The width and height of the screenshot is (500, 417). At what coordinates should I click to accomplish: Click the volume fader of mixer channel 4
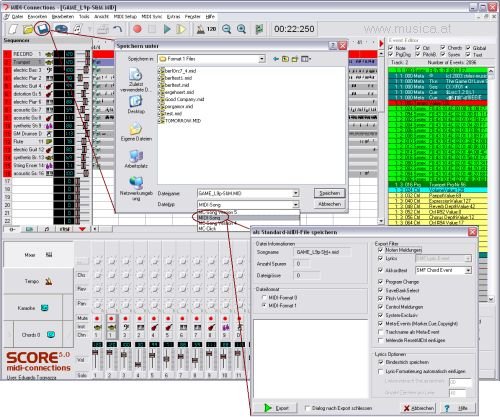(138, 365)
